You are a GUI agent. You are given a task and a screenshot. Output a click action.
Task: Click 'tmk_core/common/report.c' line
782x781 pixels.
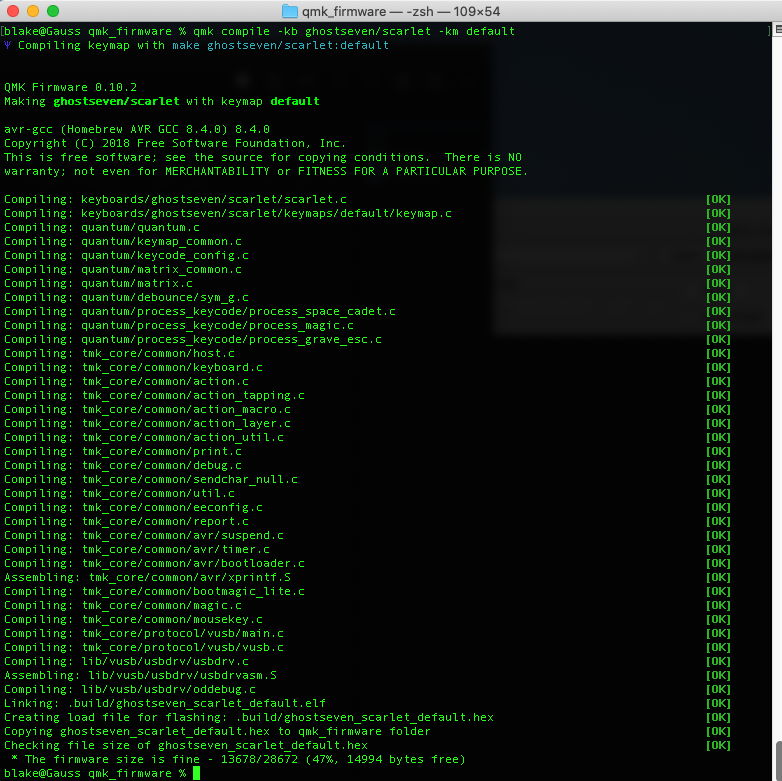126,521
